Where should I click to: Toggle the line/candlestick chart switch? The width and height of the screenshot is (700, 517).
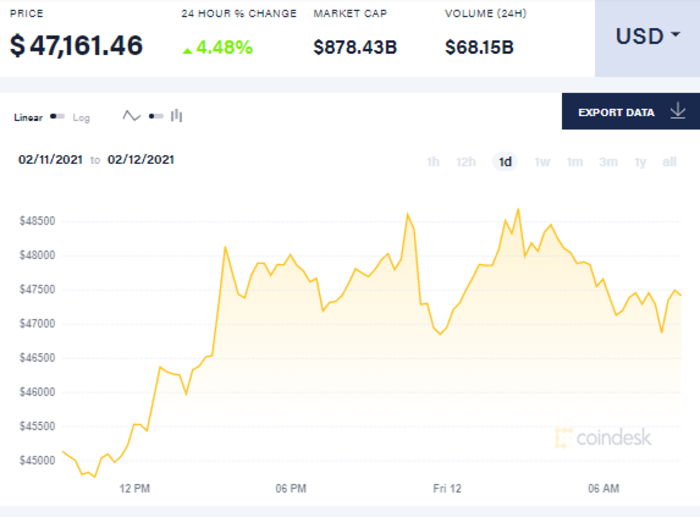155,116
